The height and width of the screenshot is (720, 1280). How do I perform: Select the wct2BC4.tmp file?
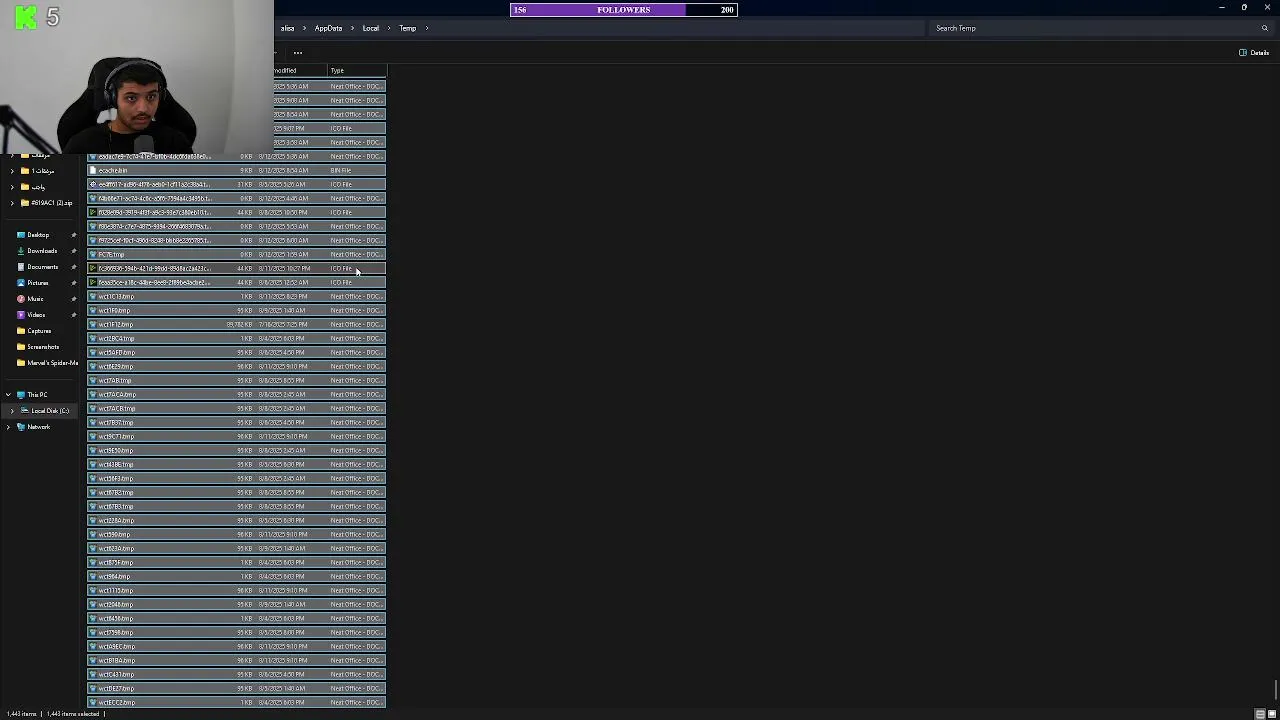click(236, 339)
